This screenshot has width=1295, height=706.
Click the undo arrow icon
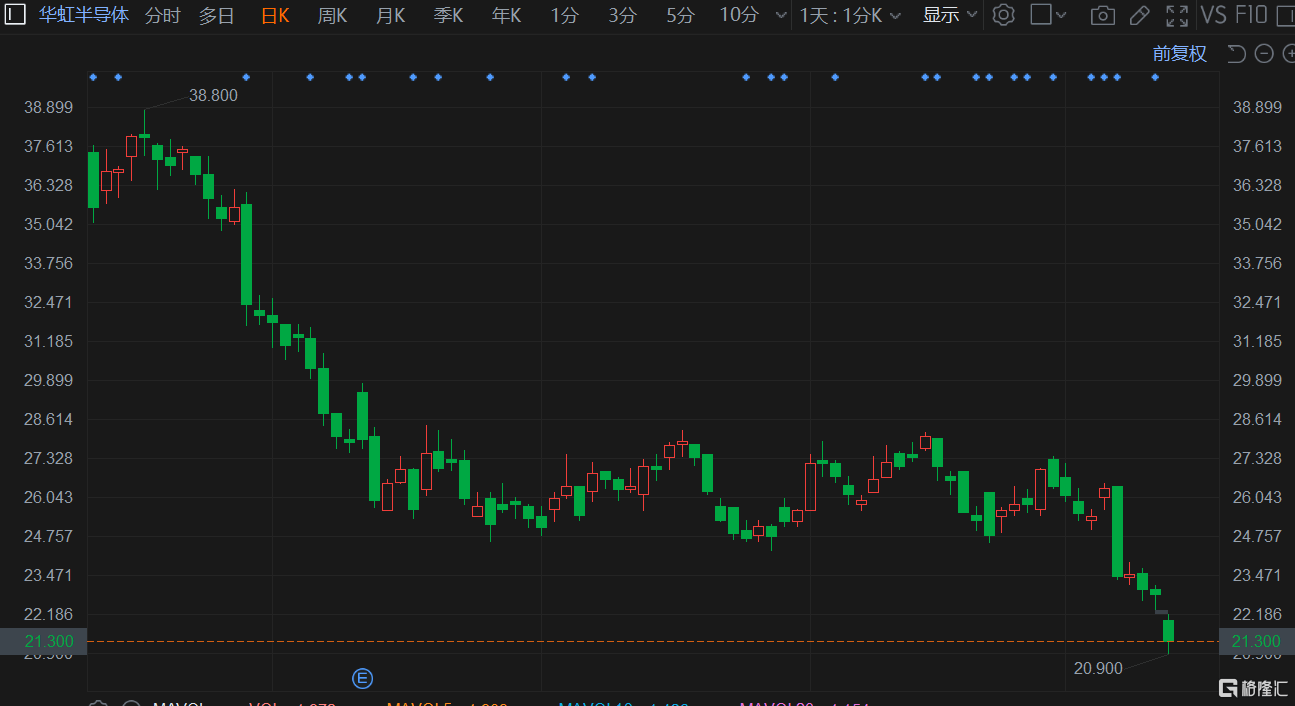point(1237,54)
